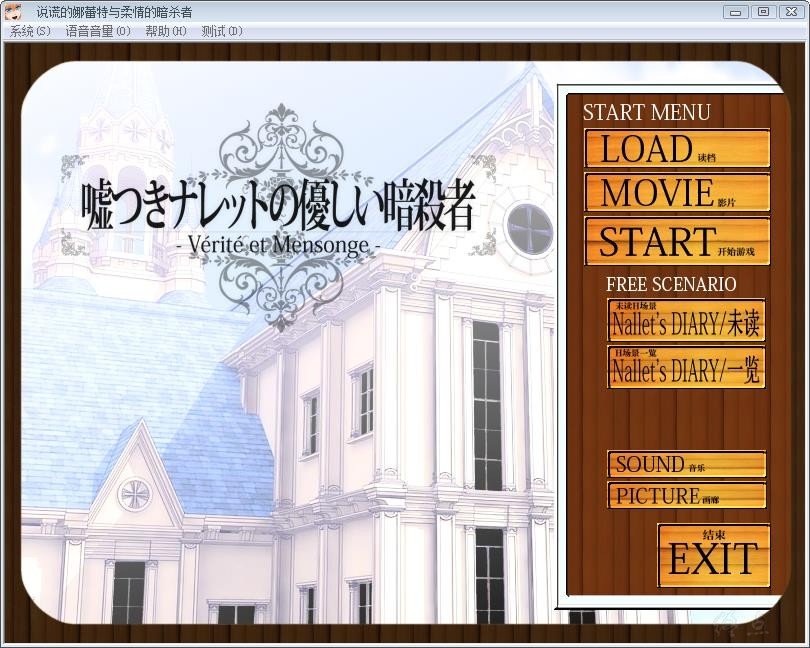
Task: Close the game window
Action: coord(789,11)
